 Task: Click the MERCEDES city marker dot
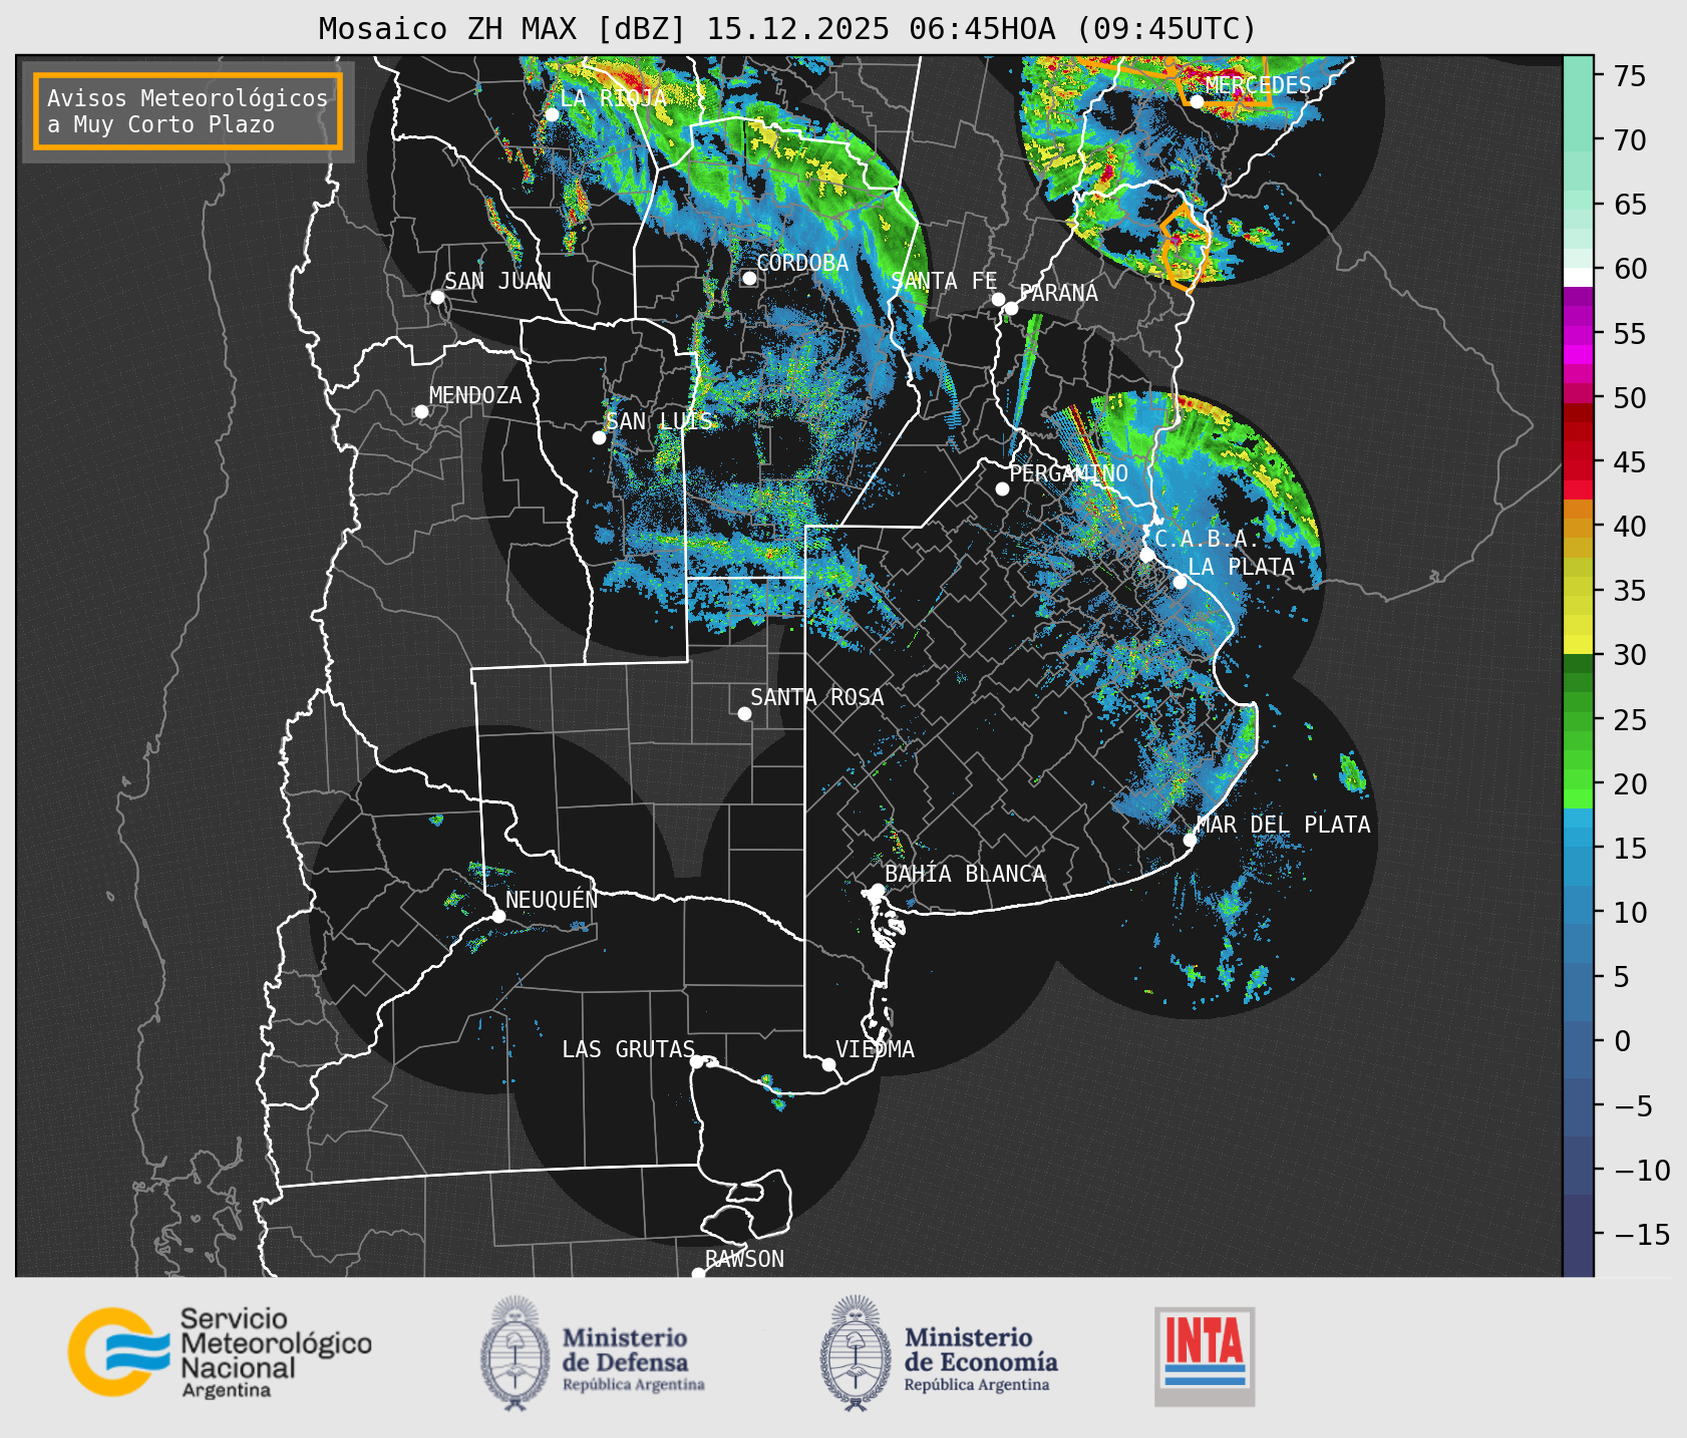[x=1197, y=101]
